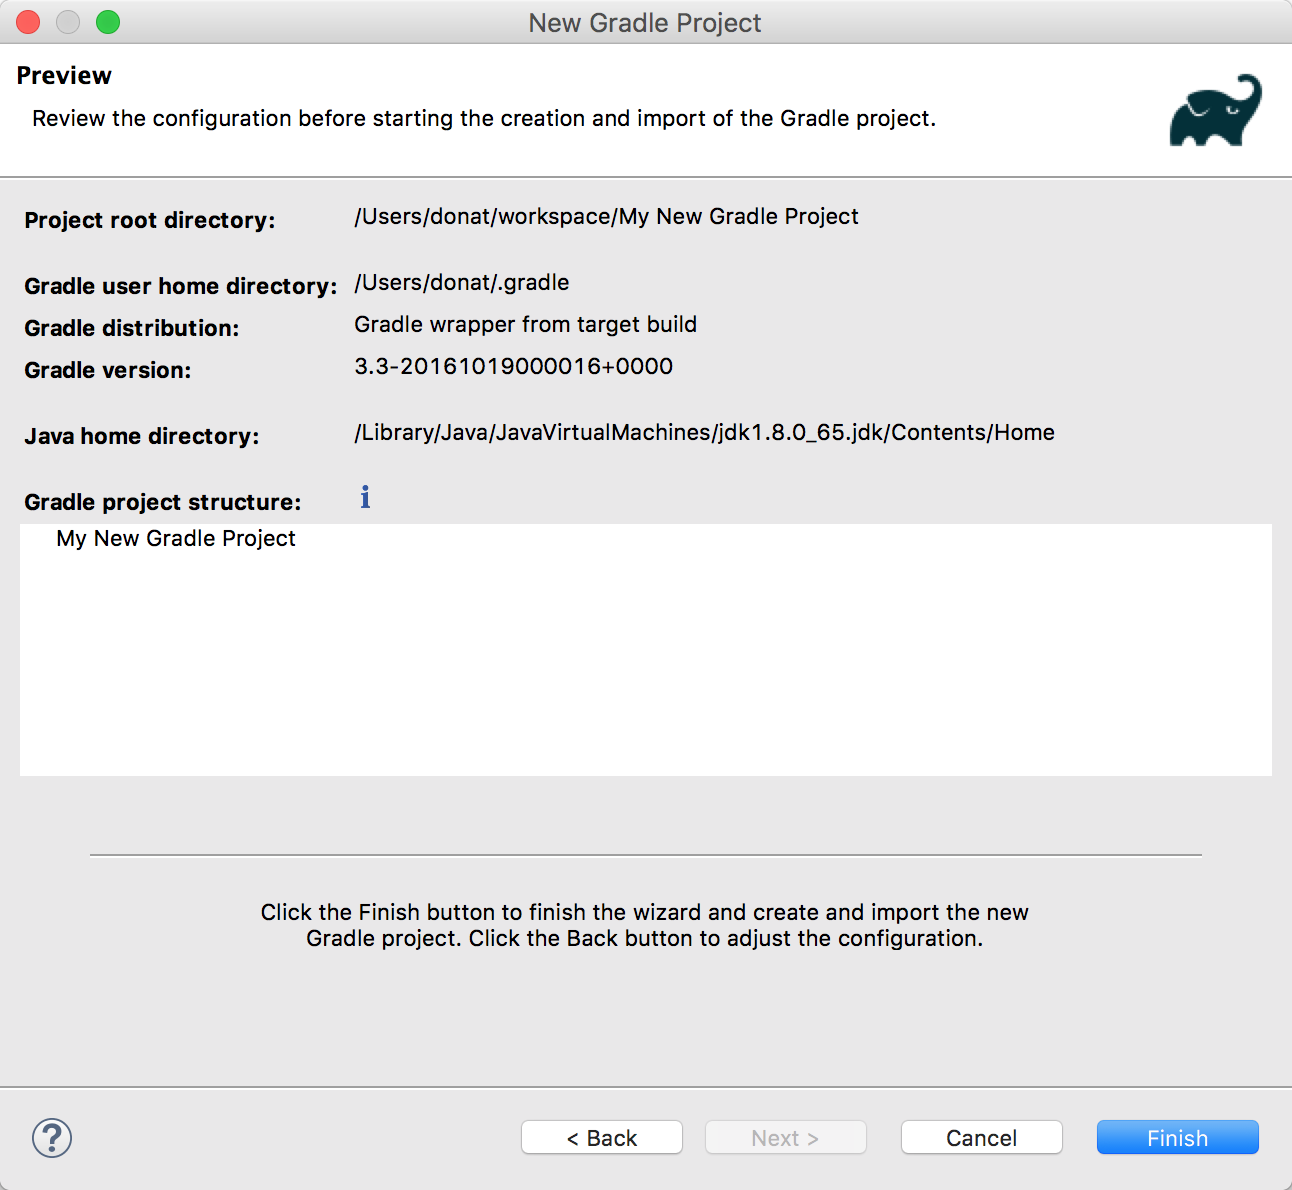Click the Gradle elephant logo

point(1215,110)
